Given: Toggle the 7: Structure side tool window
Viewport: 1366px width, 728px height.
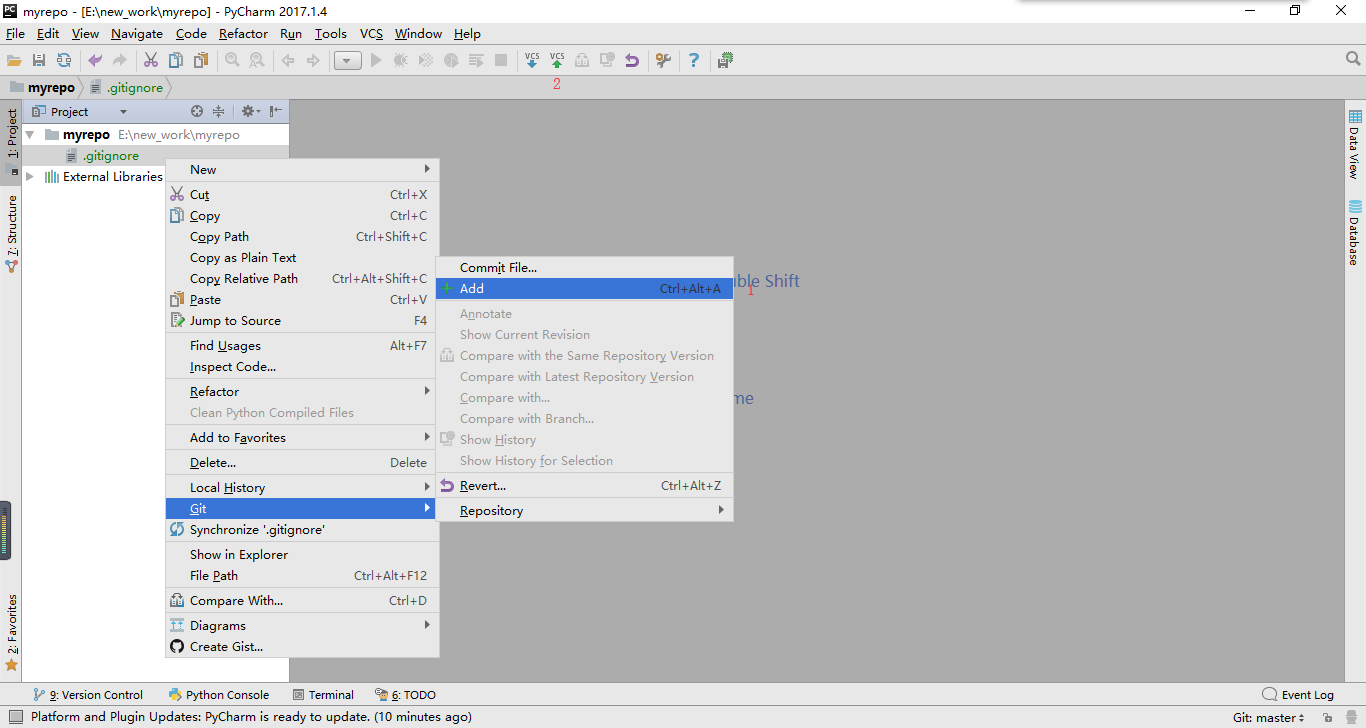Looking at the screenshot, I should tap(12, 234).
